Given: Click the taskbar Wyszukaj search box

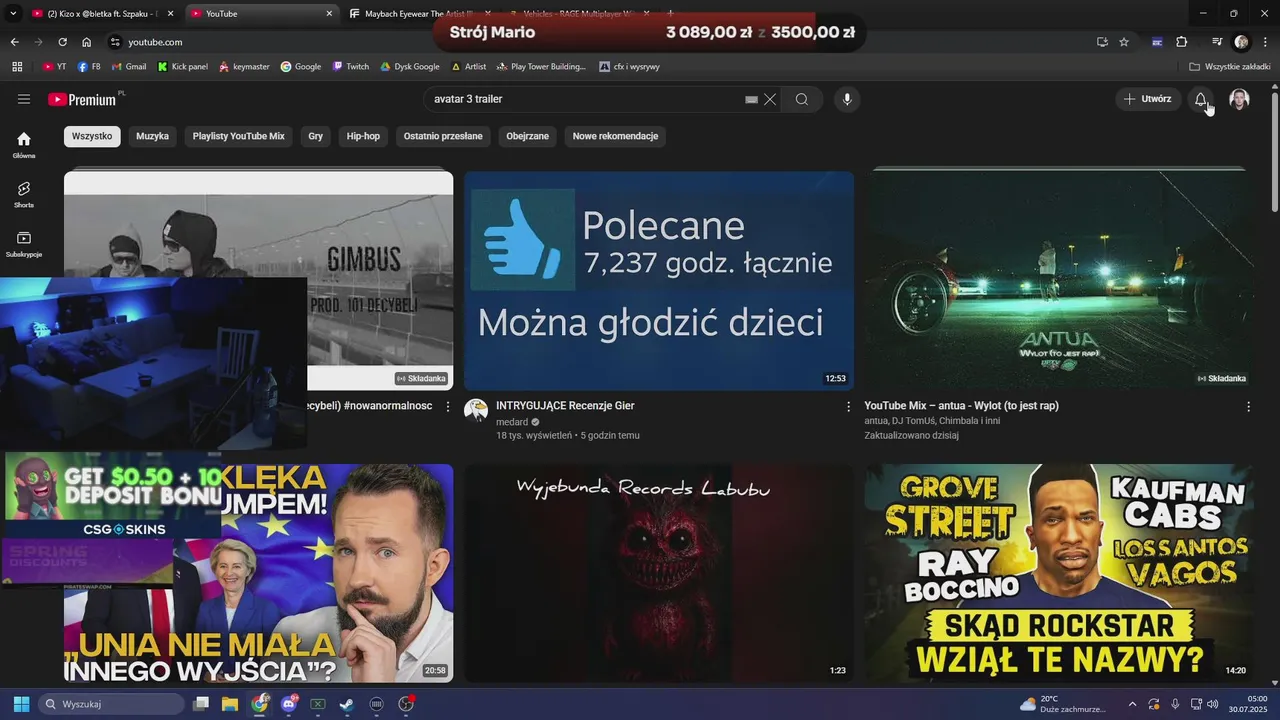Looking at the screenshot, I should [x=112, y=704].
